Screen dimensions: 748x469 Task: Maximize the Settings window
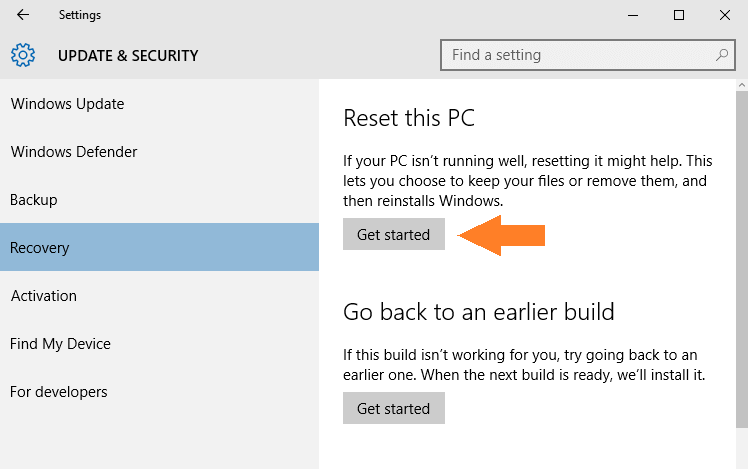[679, 15]
